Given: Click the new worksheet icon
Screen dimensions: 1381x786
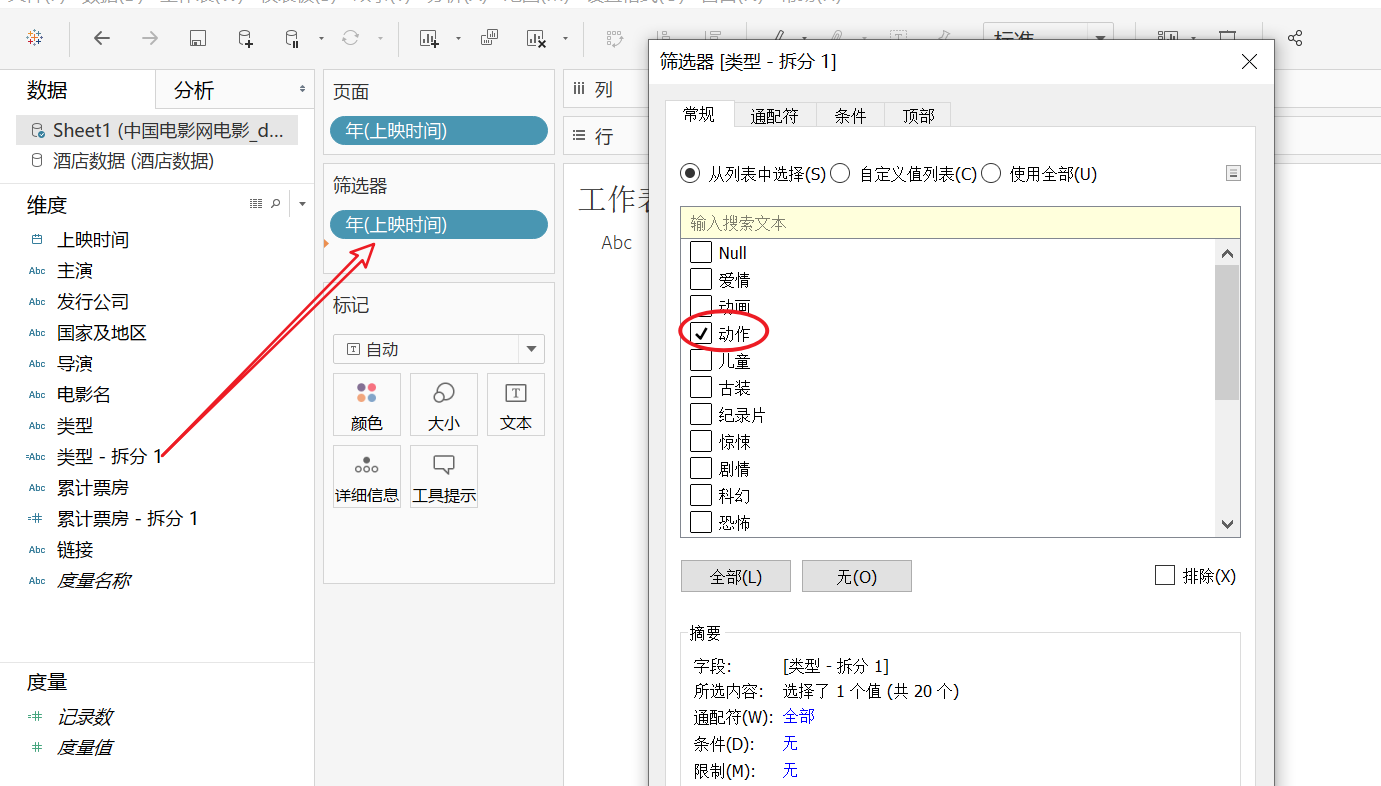Looking at the screenshot, I should [x=429, y=38].
